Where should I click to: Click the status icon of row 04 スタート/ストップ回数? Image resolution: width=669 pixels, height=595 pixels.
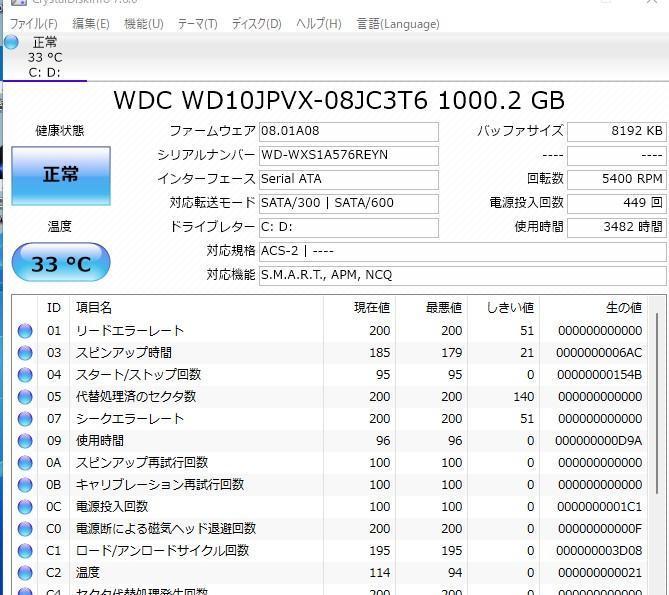coord(25,375)
